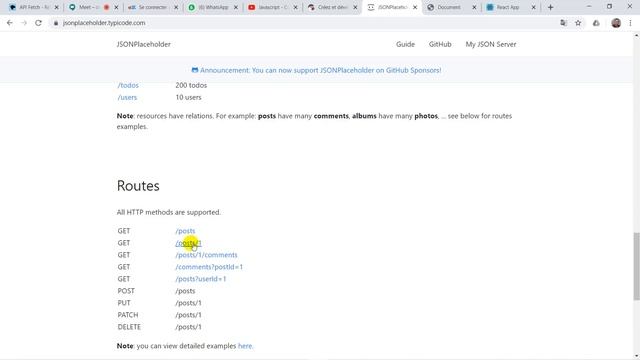640x360 pixels.
Task: Click "All HTTP methods are supported." text
Action: [x=169, y=212]
